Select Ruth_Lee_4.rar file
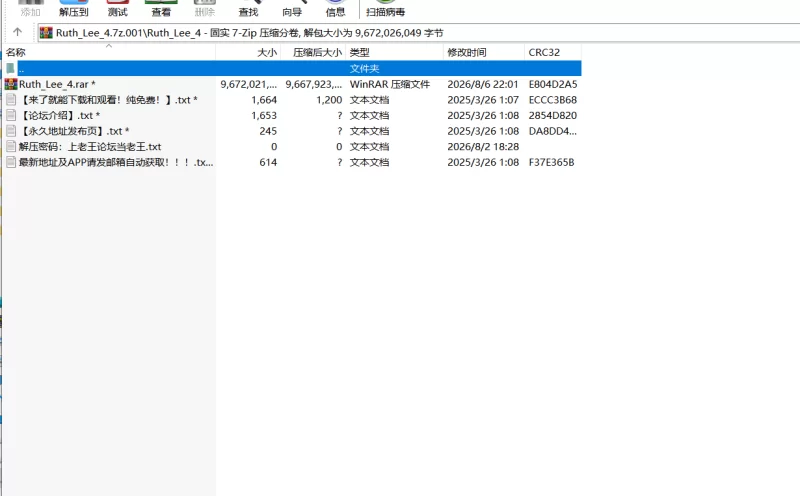 click(x=57, y=84)
